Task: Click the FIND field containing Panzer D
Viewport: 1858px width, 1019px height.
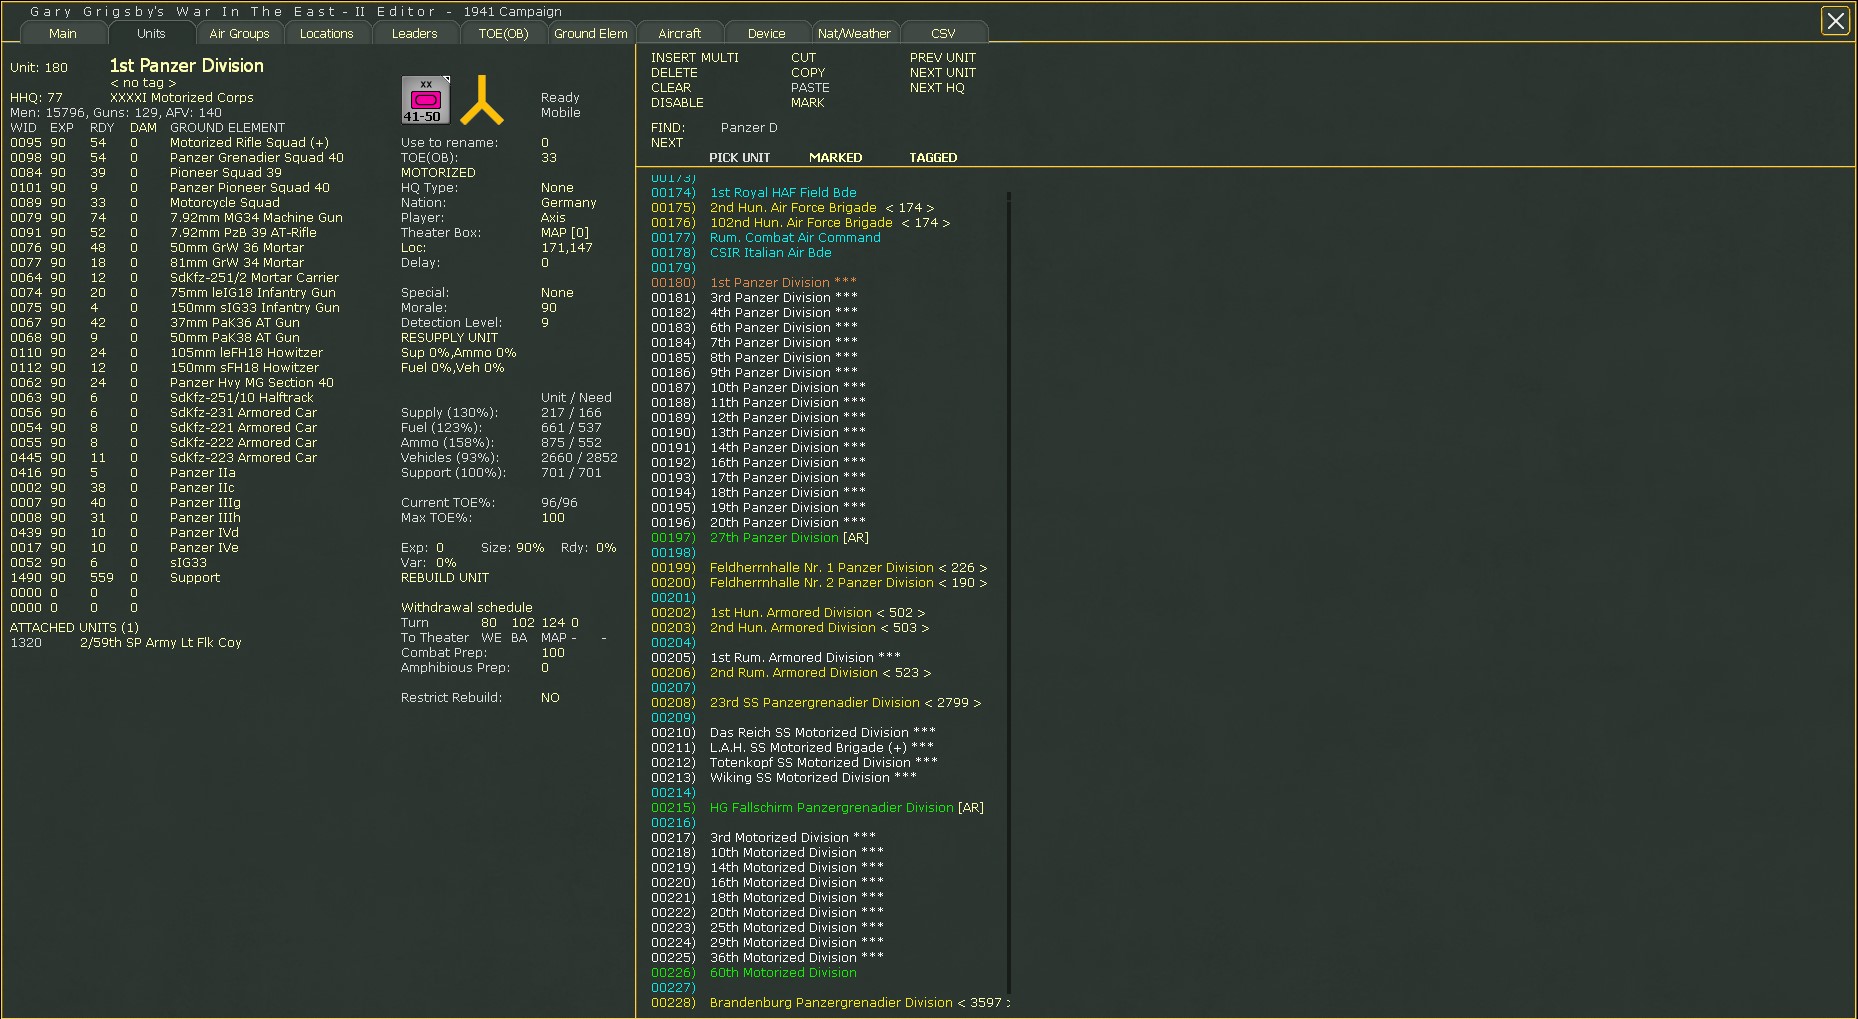Action: point(749,128)
